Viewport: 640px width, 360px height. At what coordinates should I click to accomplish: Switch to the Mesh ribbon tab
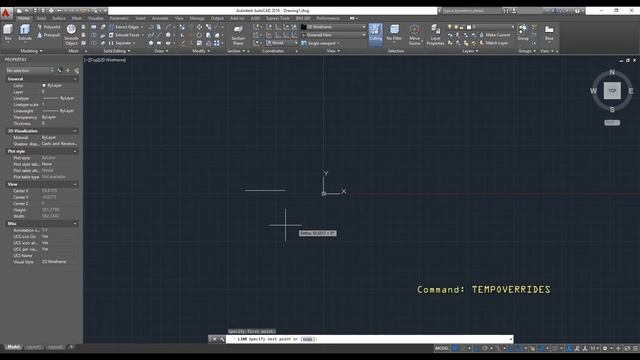[77, 18]
